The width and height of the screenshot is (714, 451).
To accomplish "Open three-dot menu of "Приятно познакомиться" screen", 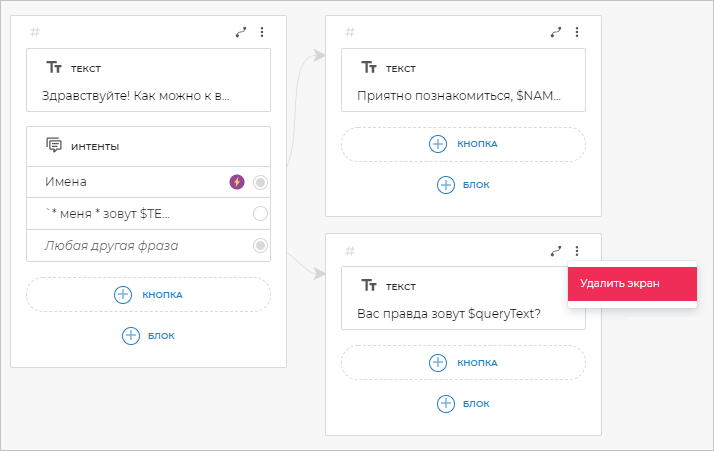I will (577, 32).
